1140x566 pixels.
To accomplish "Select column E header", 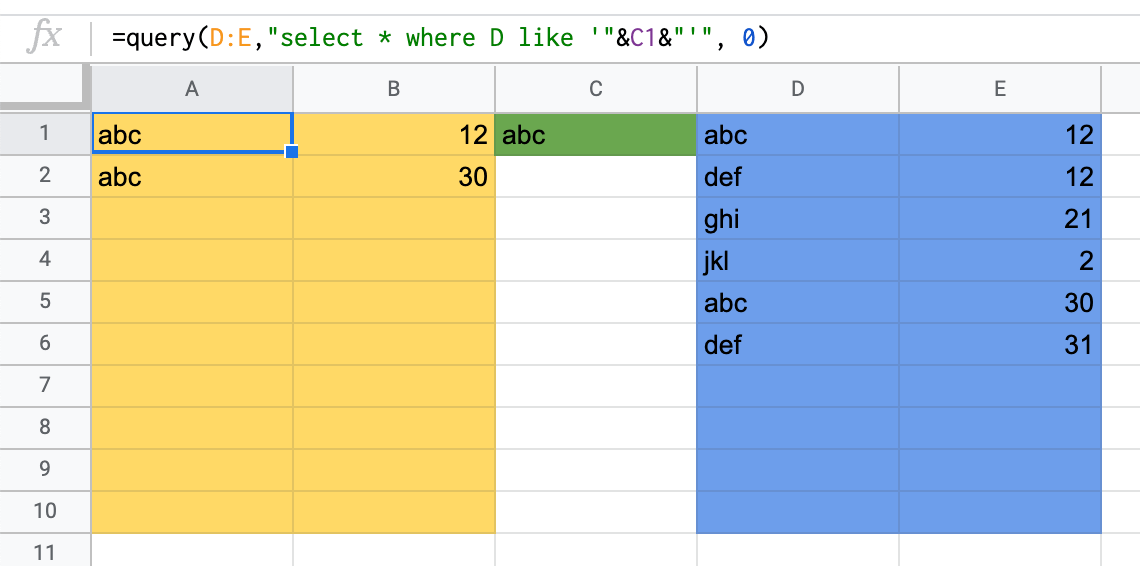I will point(999,89).
